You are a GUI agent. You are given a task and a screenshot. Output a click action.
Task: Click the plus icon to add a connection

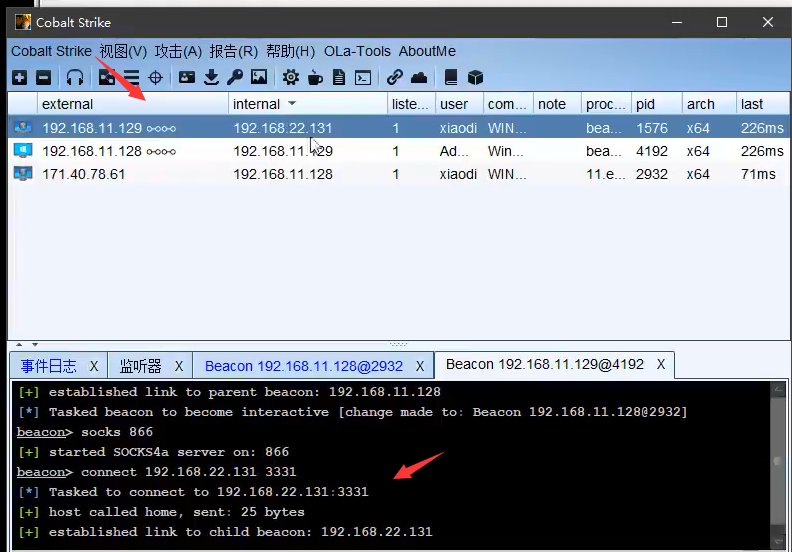[x=19, y=77]
